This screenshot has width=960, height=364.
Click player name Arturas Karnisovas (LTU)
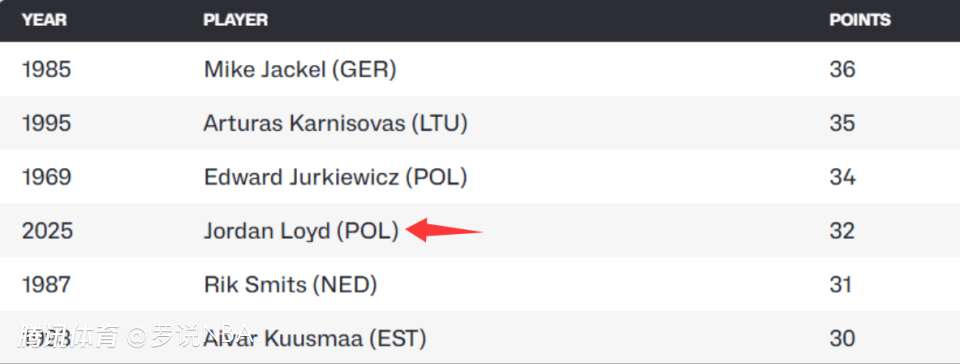pos(336,124)
